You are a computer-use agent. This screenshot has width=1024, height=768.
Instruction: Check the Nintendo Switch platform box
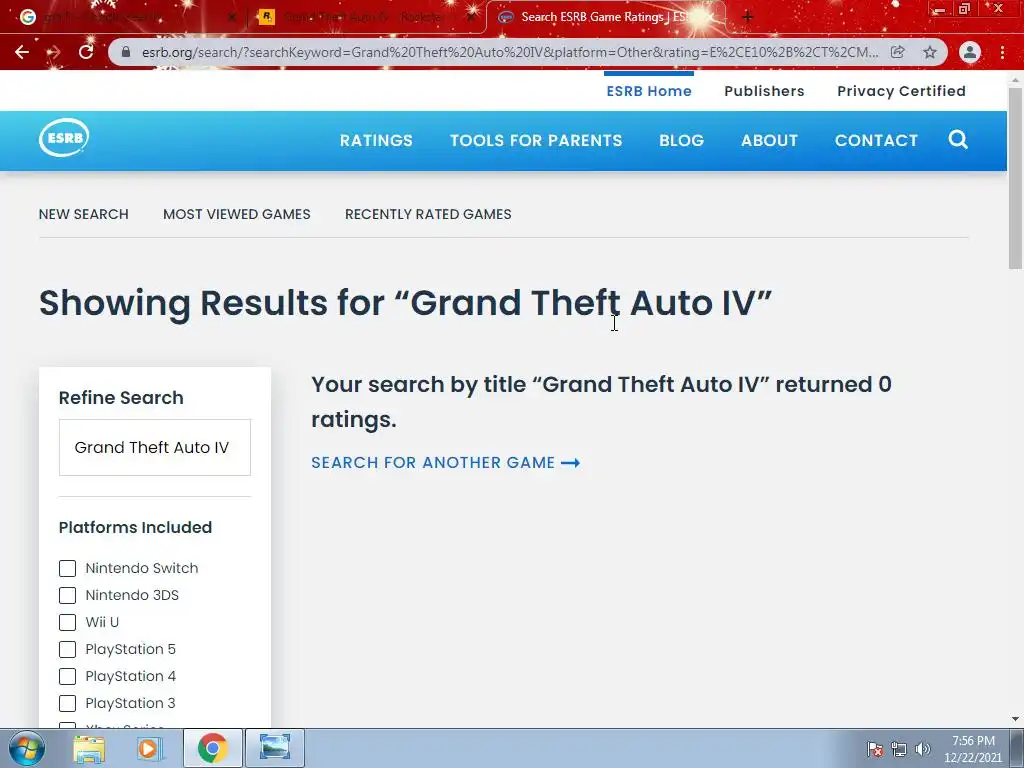(67, 568)
